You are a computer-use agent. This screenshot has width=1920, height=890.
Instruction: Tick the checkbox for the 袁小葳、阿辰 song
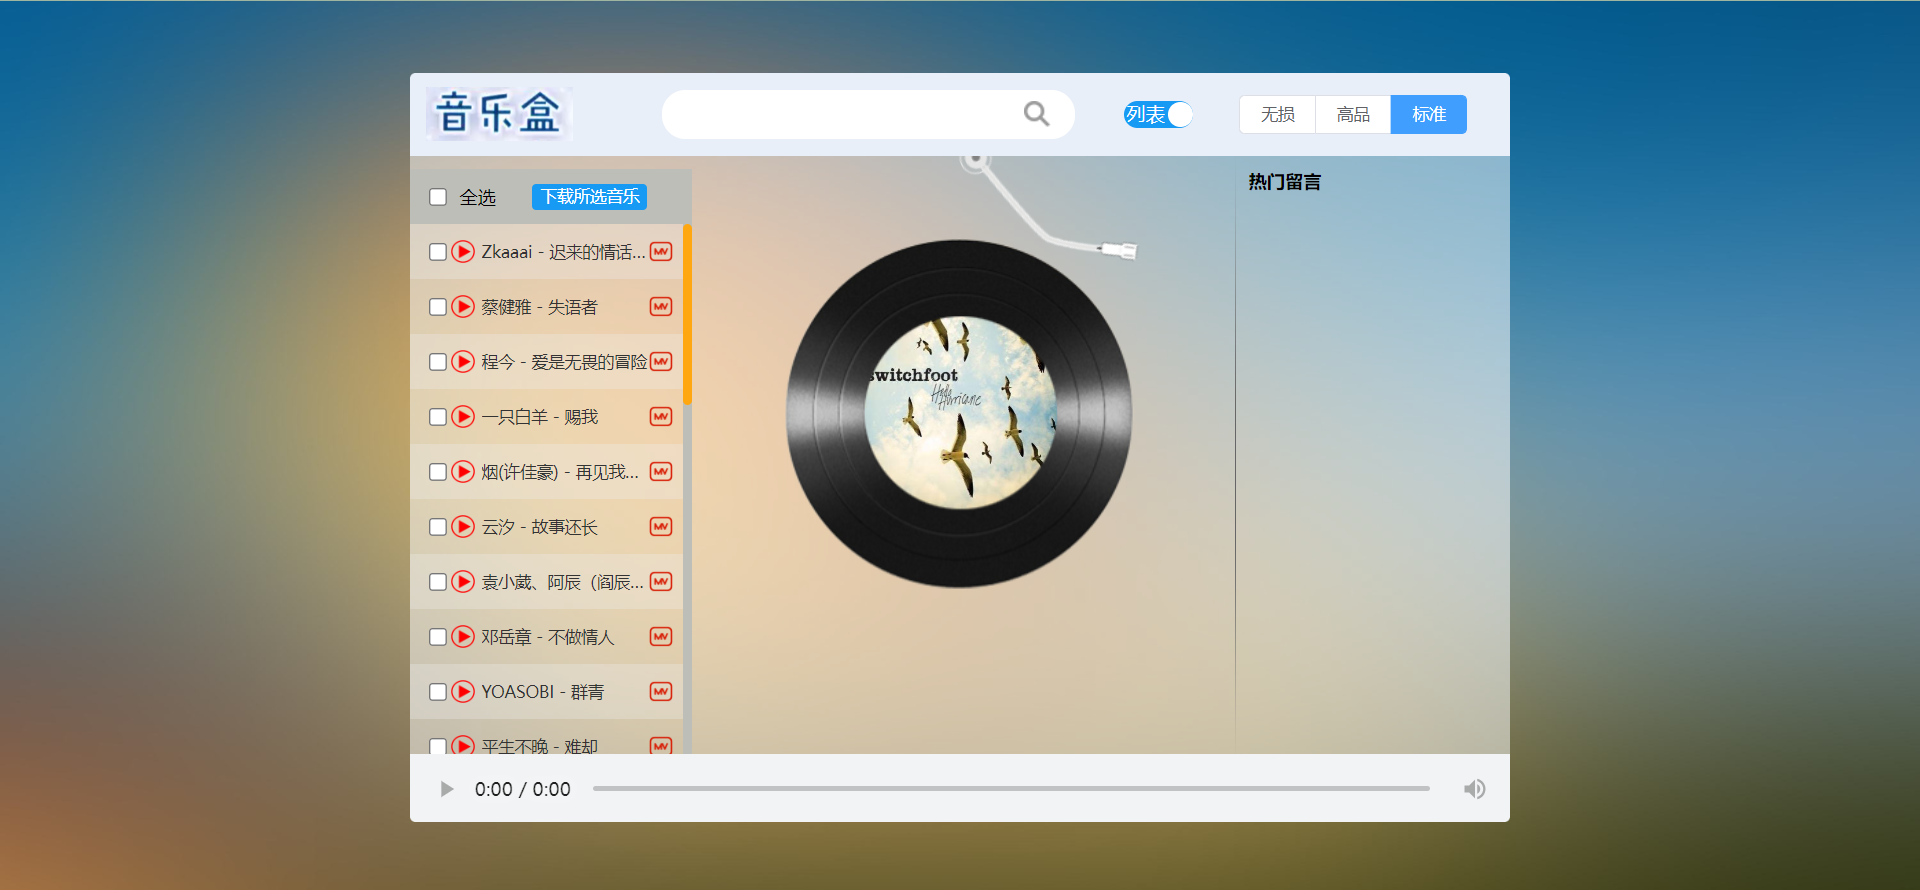pos(438,582)
